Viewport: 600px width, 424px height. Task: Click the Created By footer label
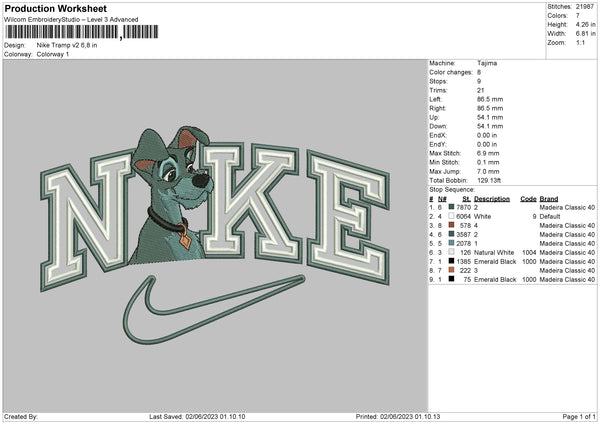click(21, 416)
